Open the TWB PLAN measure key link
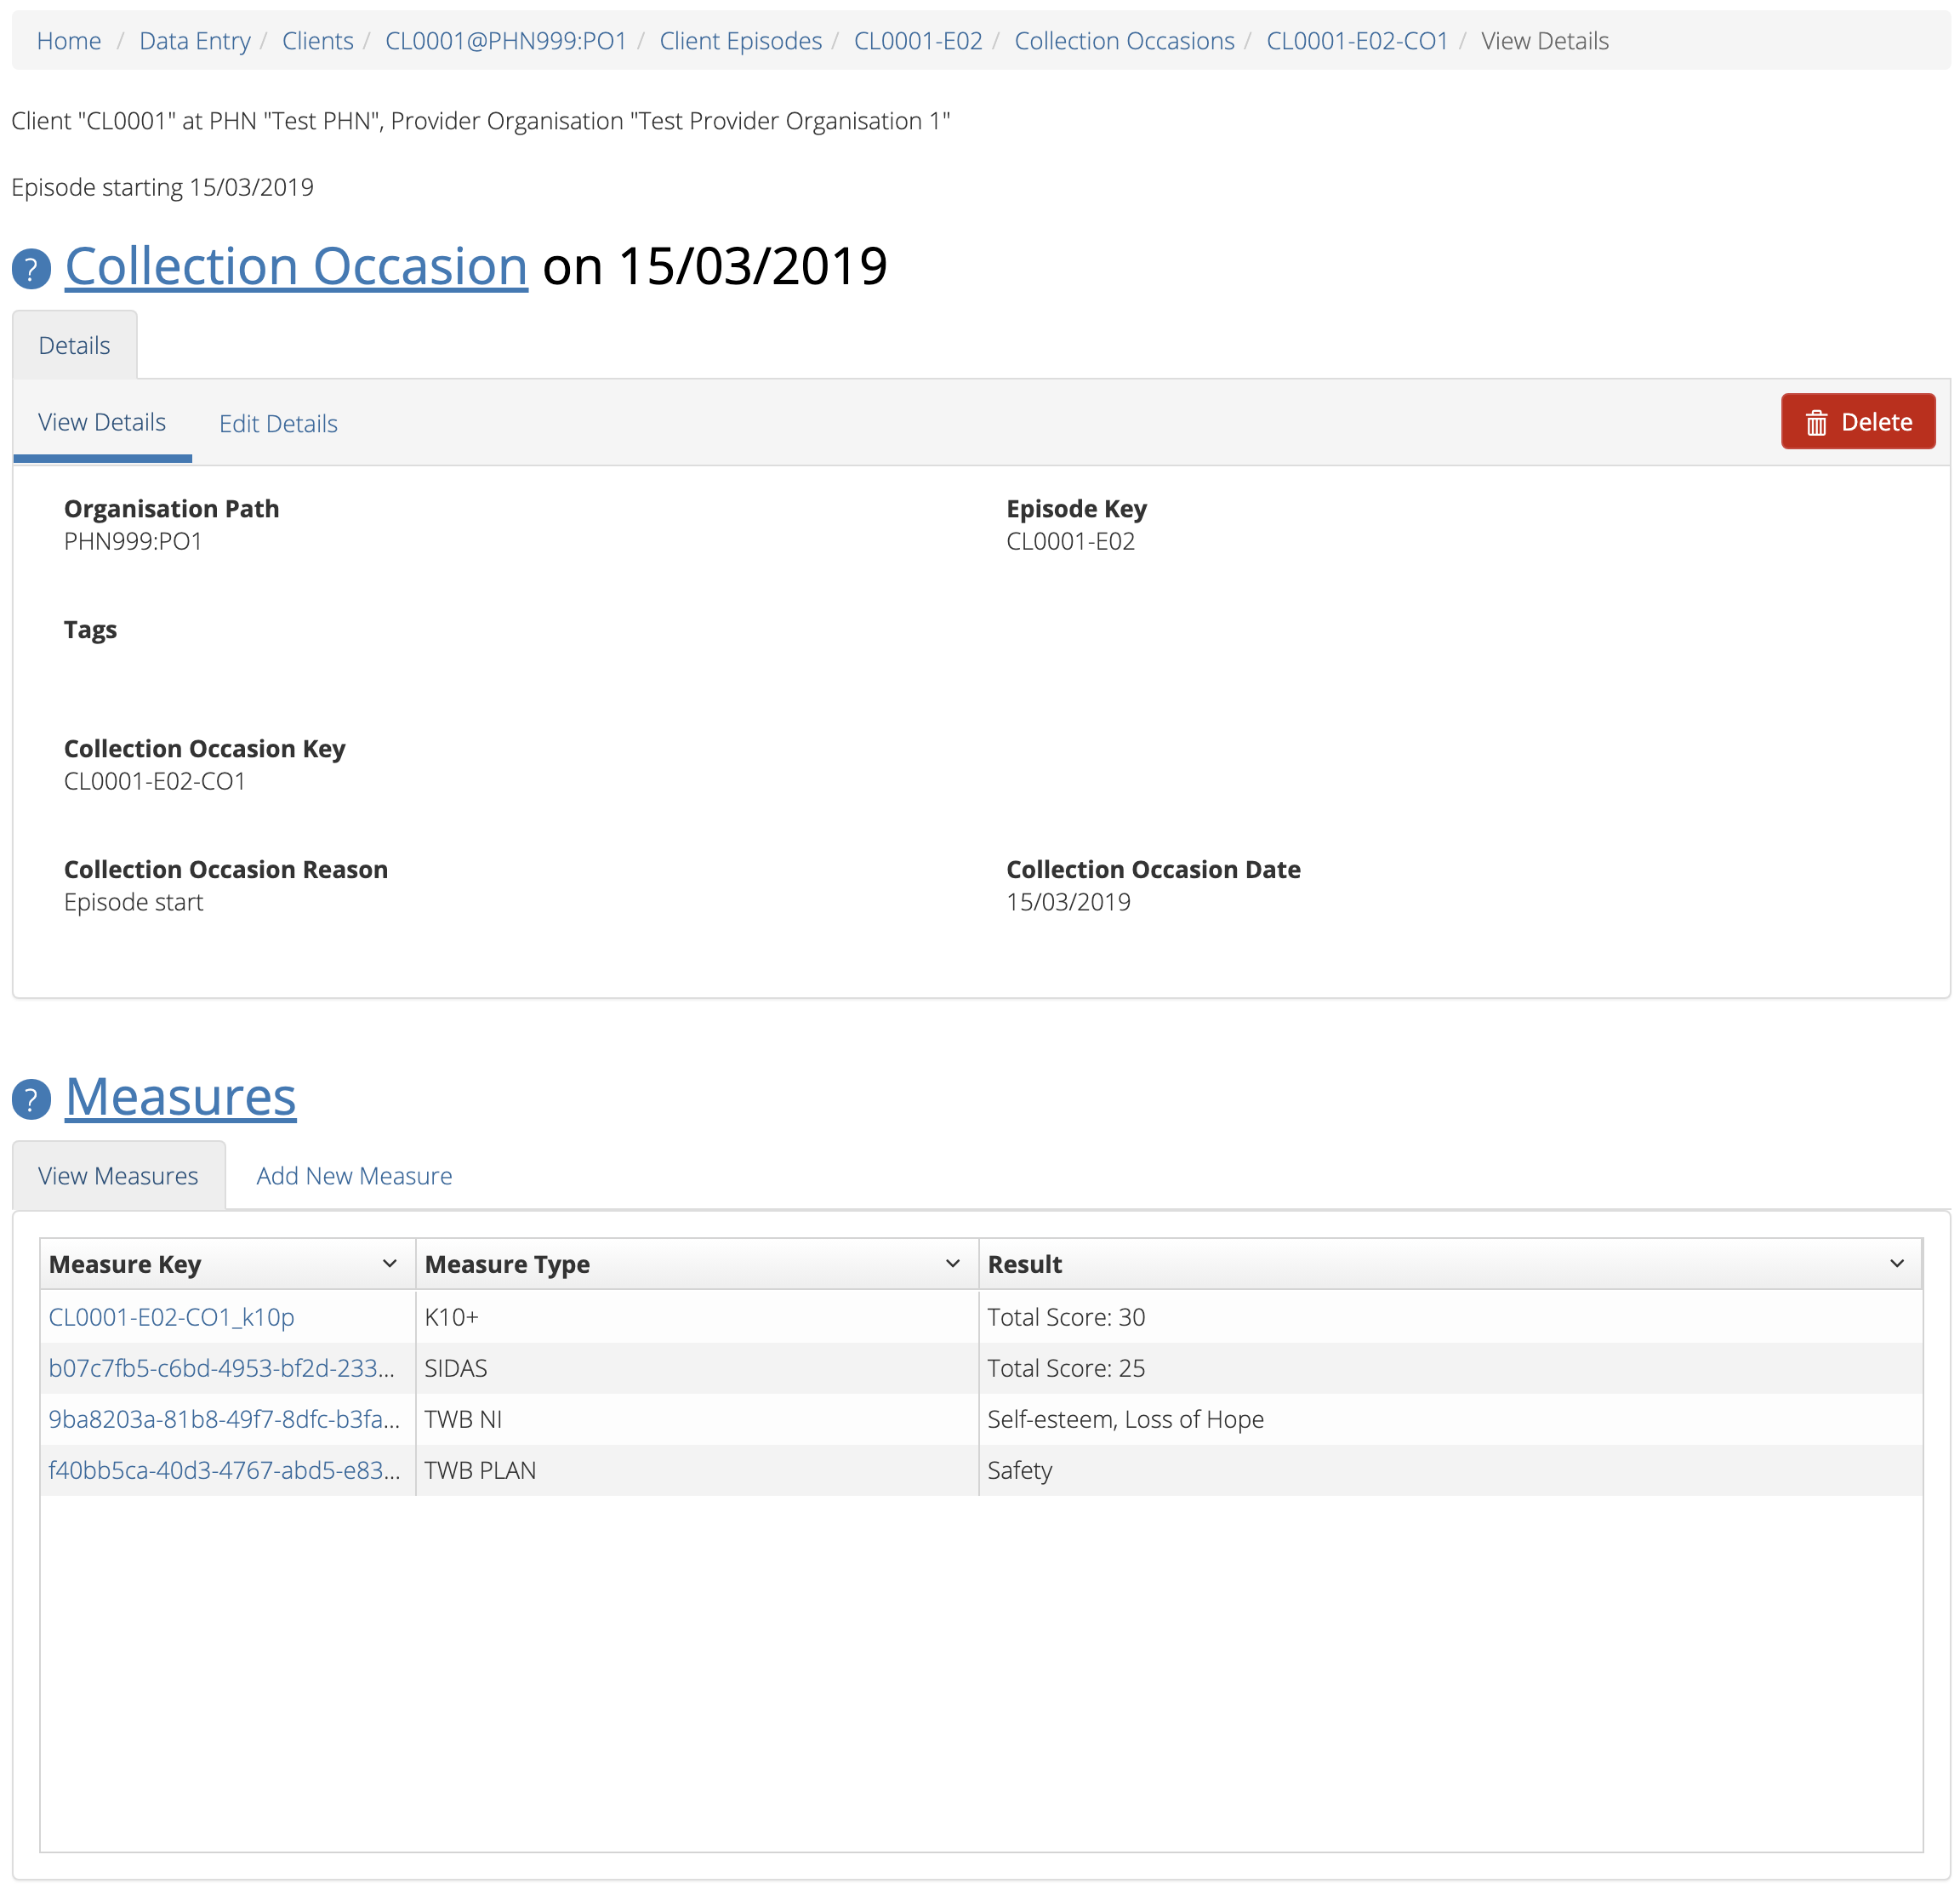The image size is (1960, 1889). tap(224, 1470)
